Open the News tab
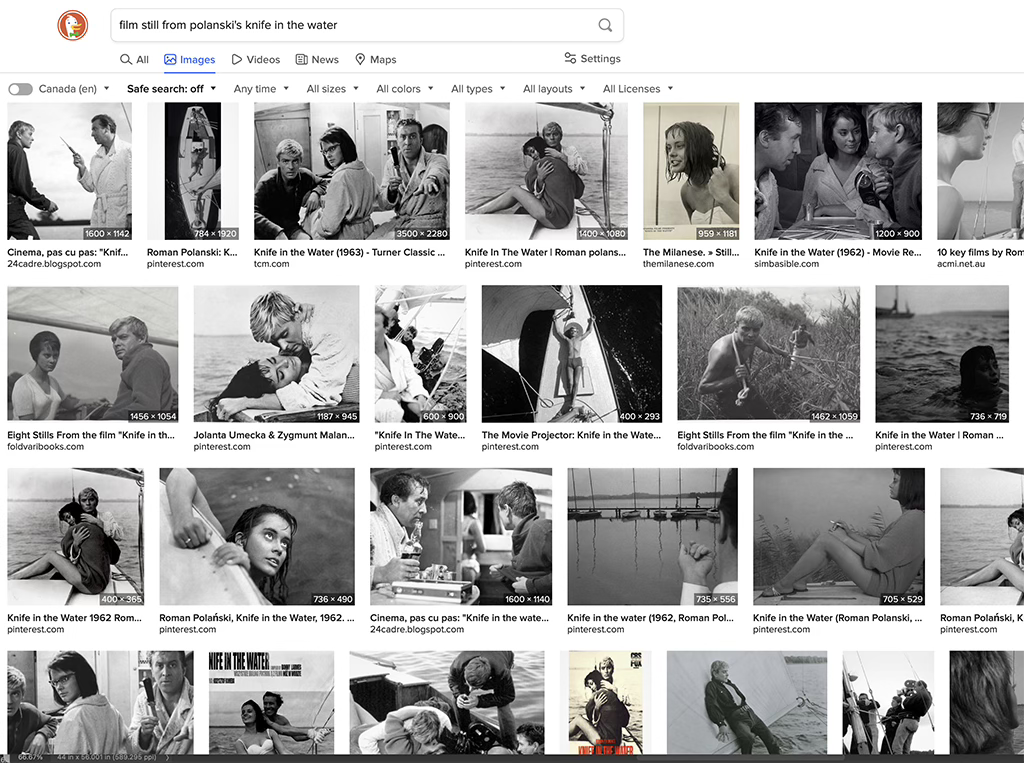This screenshot has width=1024, height=763. point(317,59)
